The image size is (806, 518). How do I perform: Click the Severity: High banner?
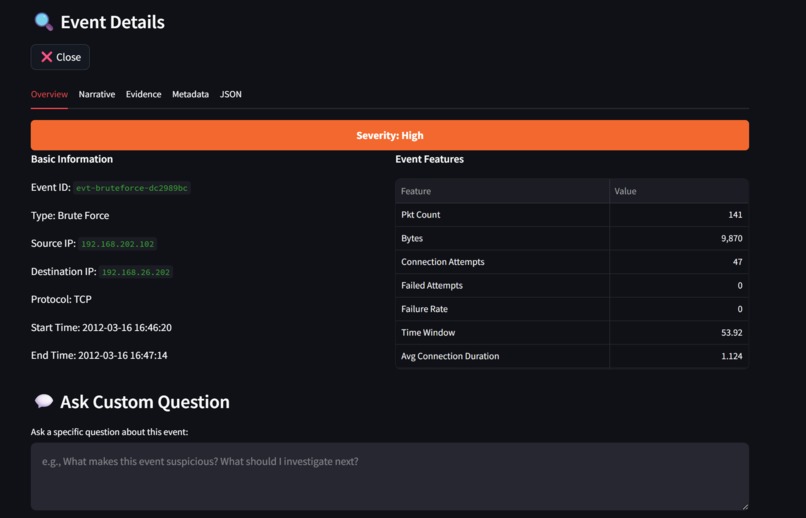click(390, 135)
